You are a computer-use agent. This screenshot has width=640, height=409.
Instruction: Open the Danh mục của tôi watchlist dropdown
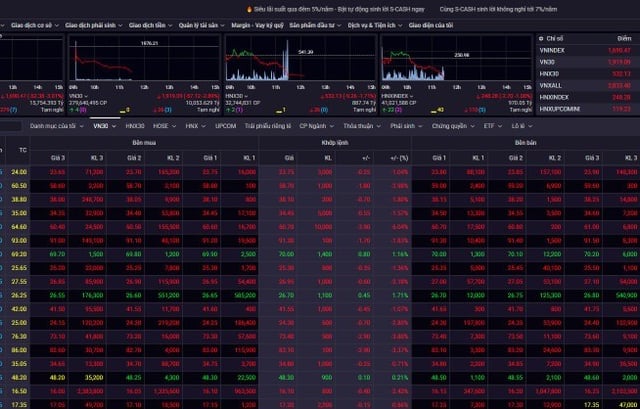[55, 127]
